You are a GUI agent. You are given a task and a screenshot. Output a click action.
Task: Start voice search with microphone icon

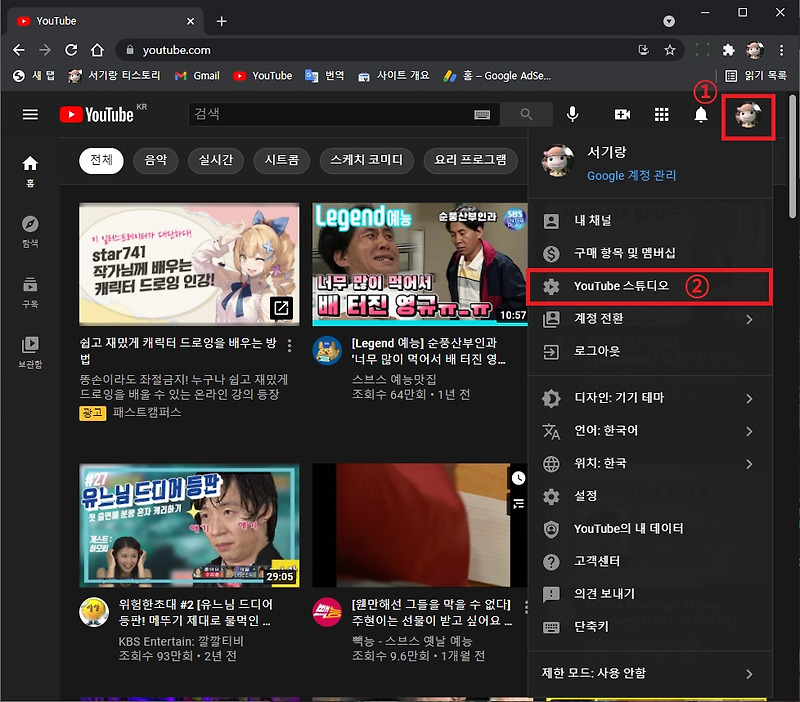click(x=572, y=114)
